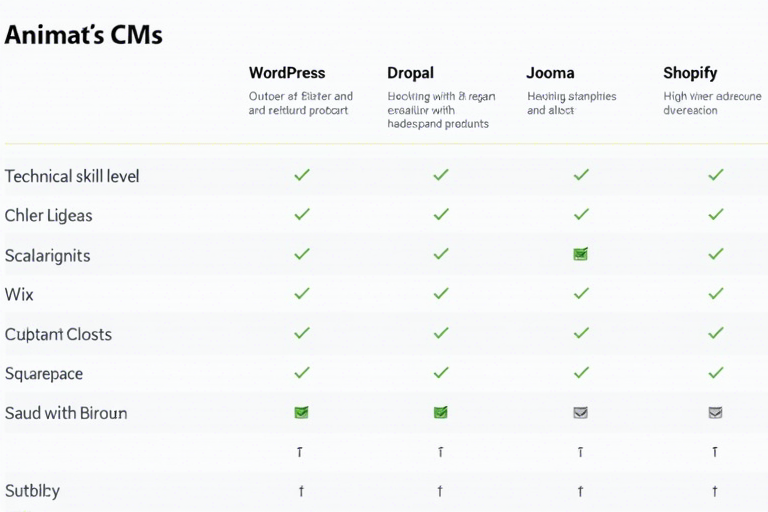Select the Shopify column header
Image resolution: width=768 pixels, height=512 pixels.
(690, 73)
